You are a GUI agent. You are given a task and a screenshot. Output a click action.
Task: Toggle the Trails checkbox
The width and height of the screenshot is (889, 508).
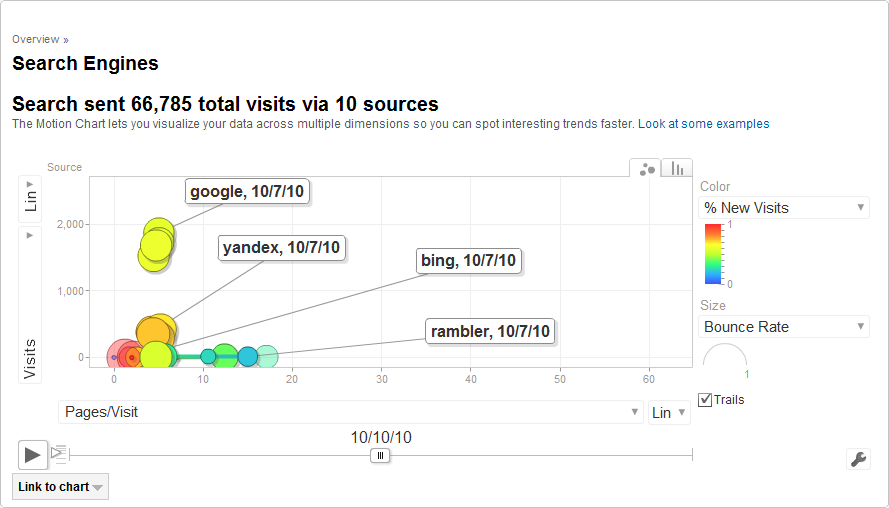coord(706,400)
